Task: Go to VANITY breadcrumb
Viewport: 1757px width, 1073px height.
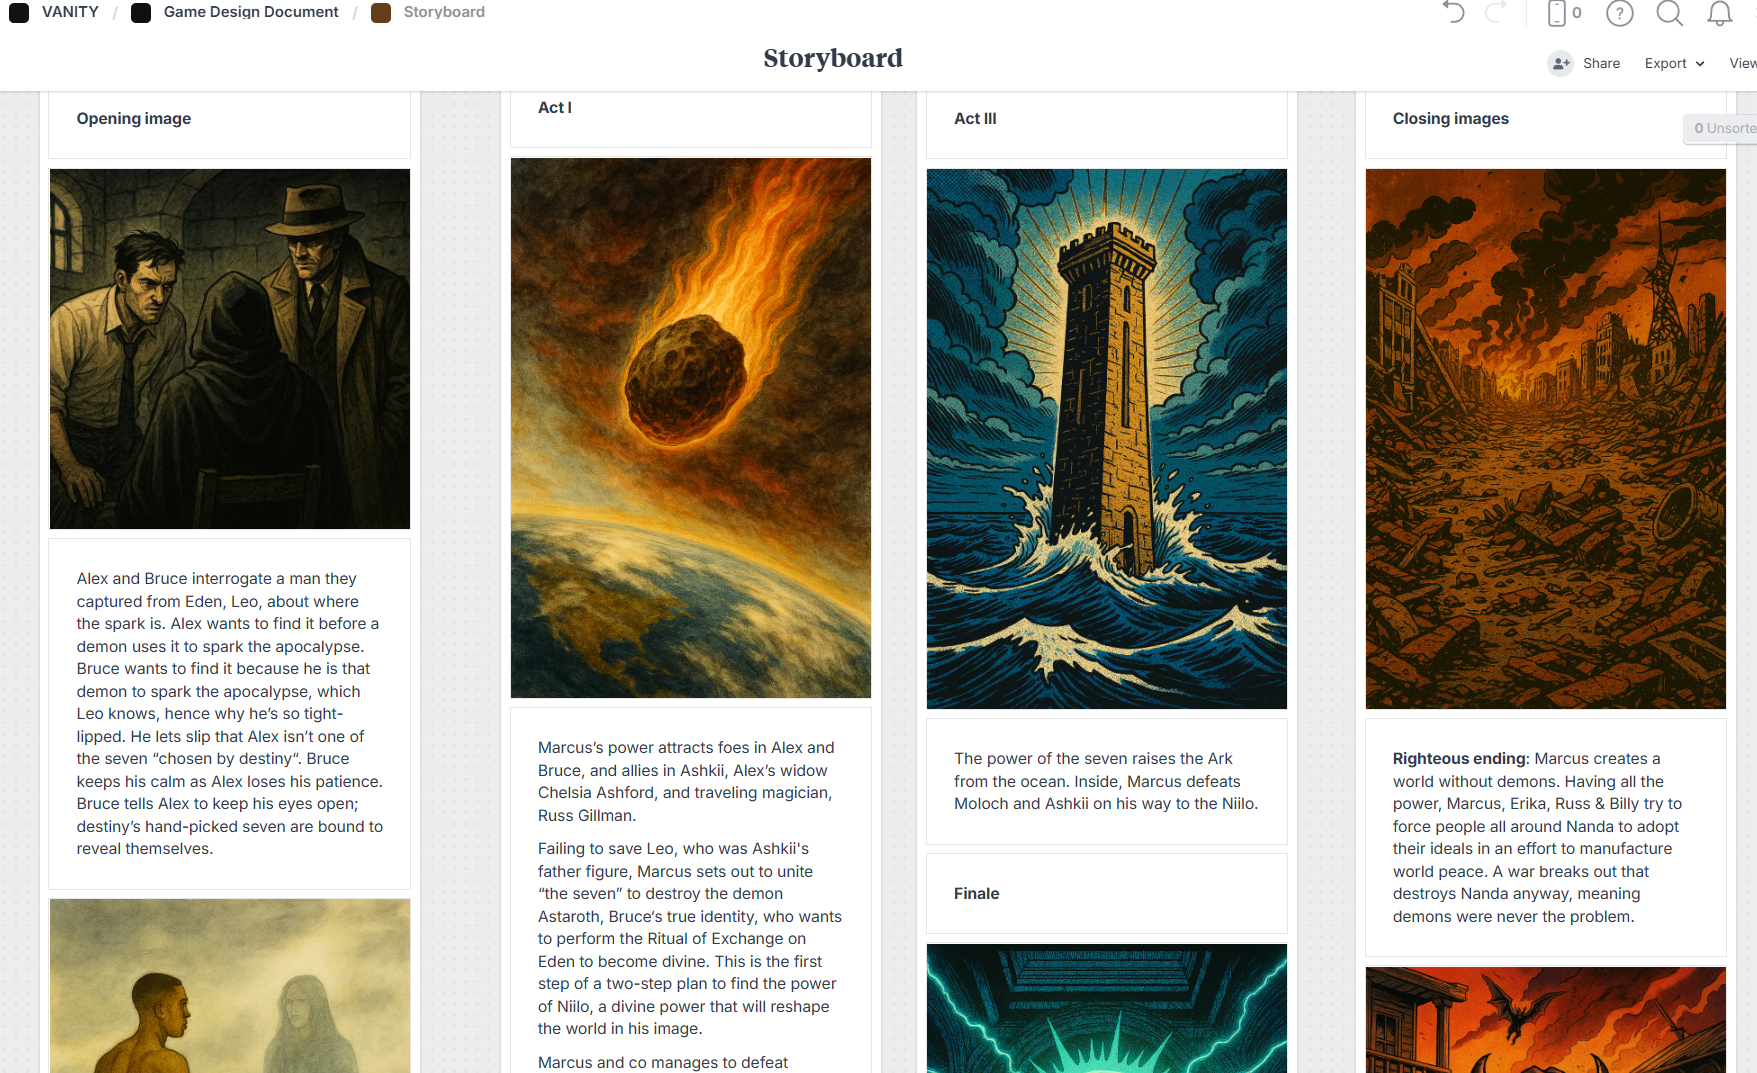Action: click(x=70, y=12)
